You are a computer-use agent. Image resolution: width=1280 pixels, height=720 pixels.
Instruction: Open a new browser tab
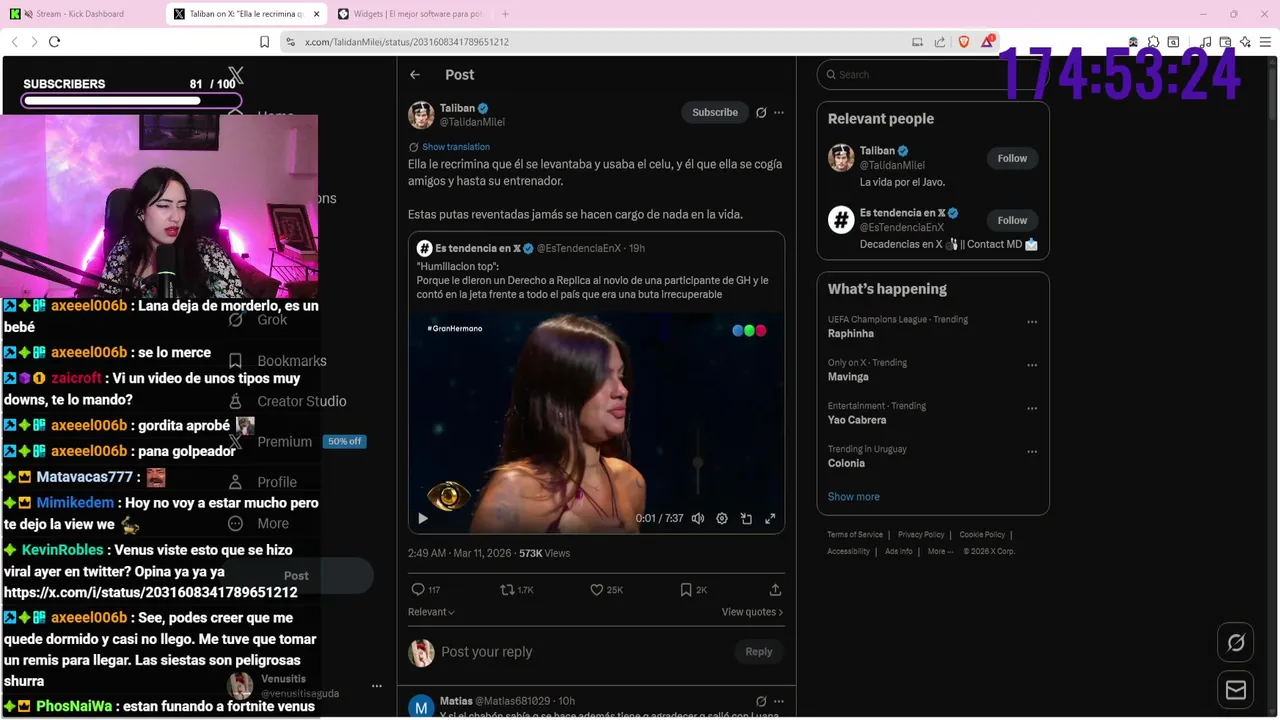tap(505, 14)
